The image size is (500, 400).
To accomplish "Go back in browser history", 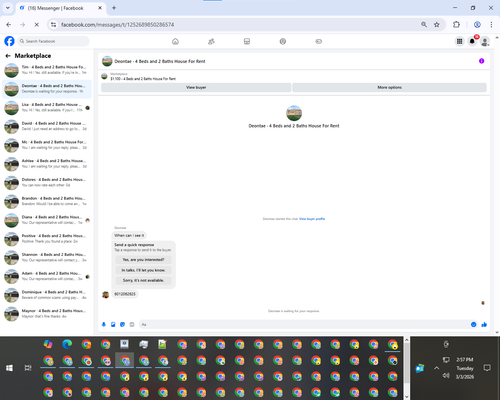I will pyautogui.click(x=9, y=24).
